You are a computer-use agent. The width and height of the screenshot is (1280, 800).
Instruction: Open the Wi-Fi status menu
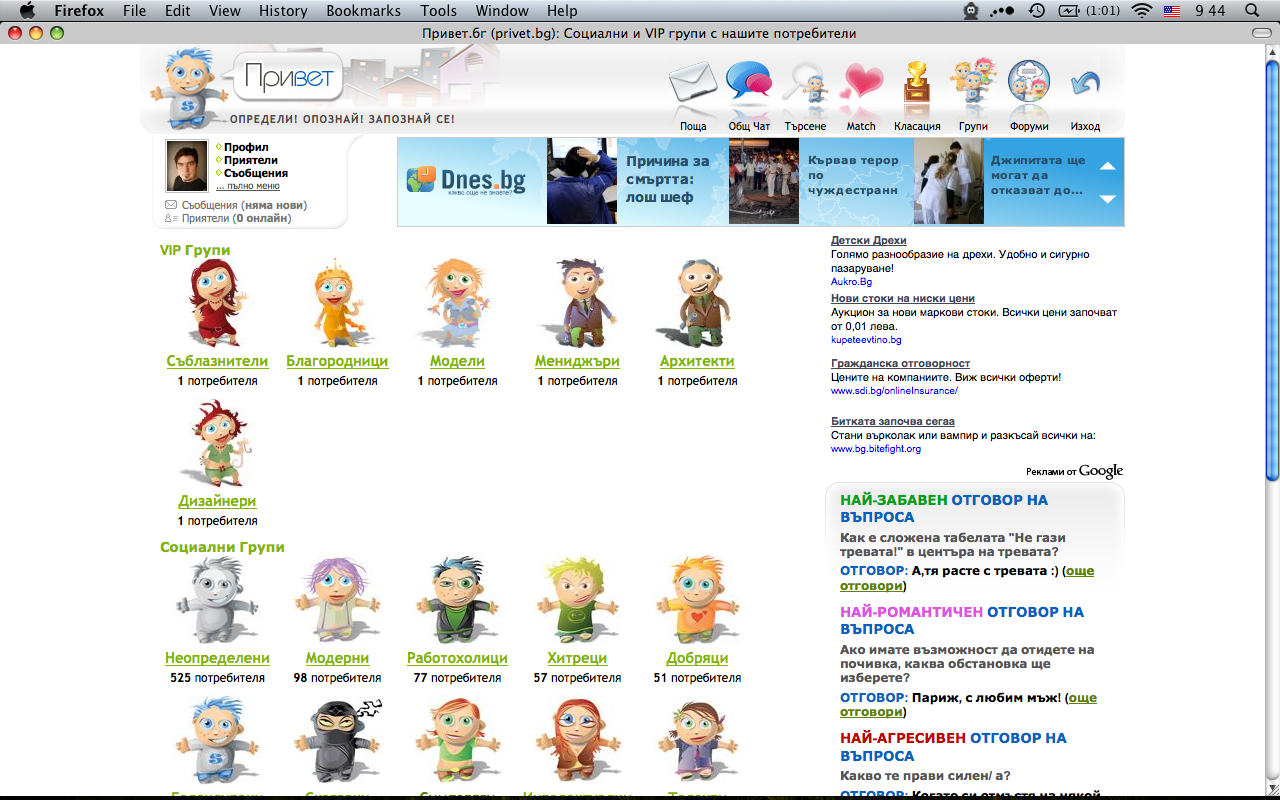click(x=1141, y=10)
